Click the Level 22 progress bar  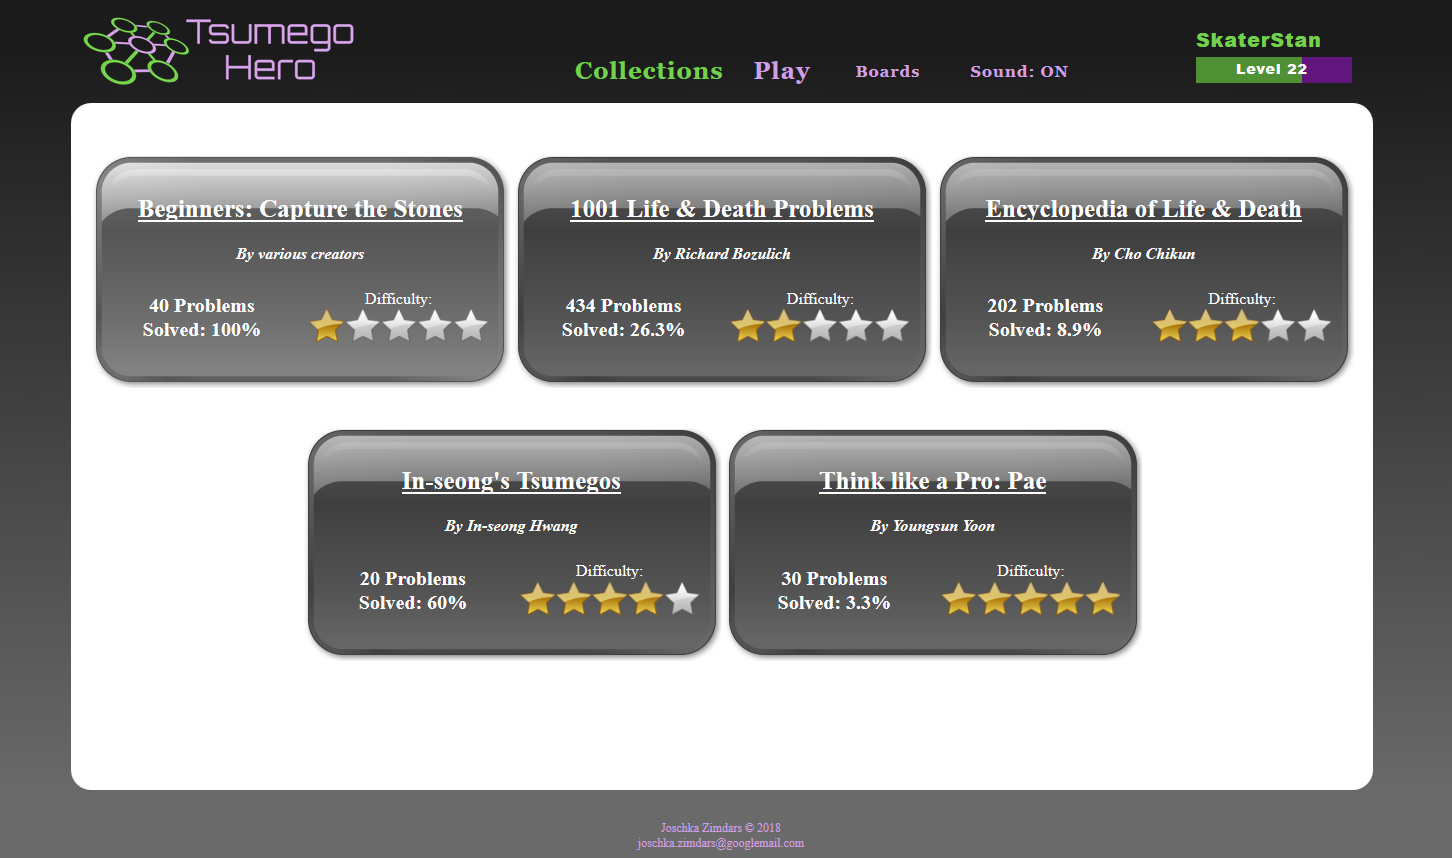point(1273,69)
